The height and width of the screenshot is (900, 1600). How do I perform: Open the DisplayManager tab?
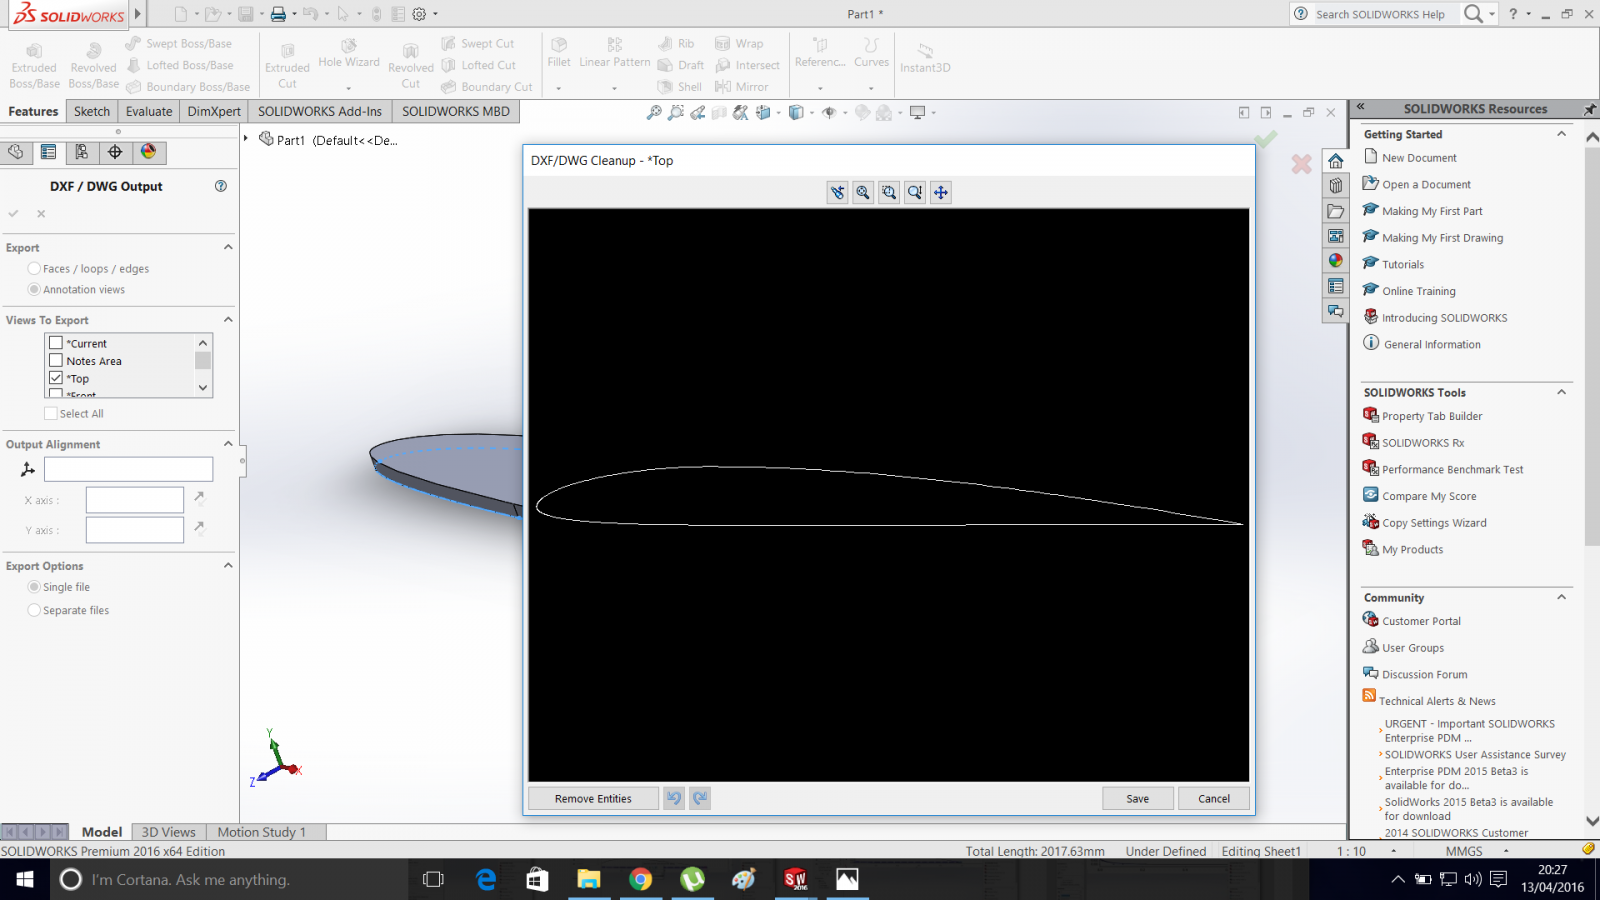[149, 152]
